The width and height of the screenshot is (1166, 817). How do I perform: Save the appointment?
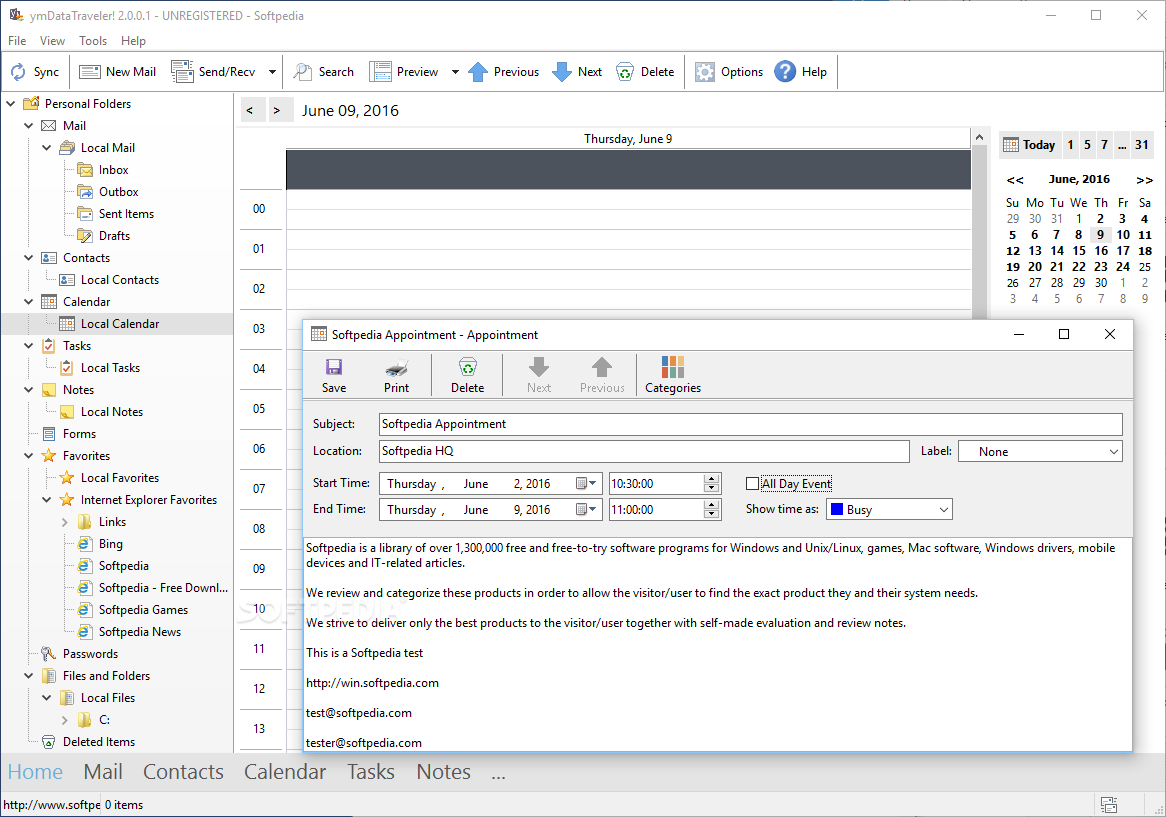point(334,375)
